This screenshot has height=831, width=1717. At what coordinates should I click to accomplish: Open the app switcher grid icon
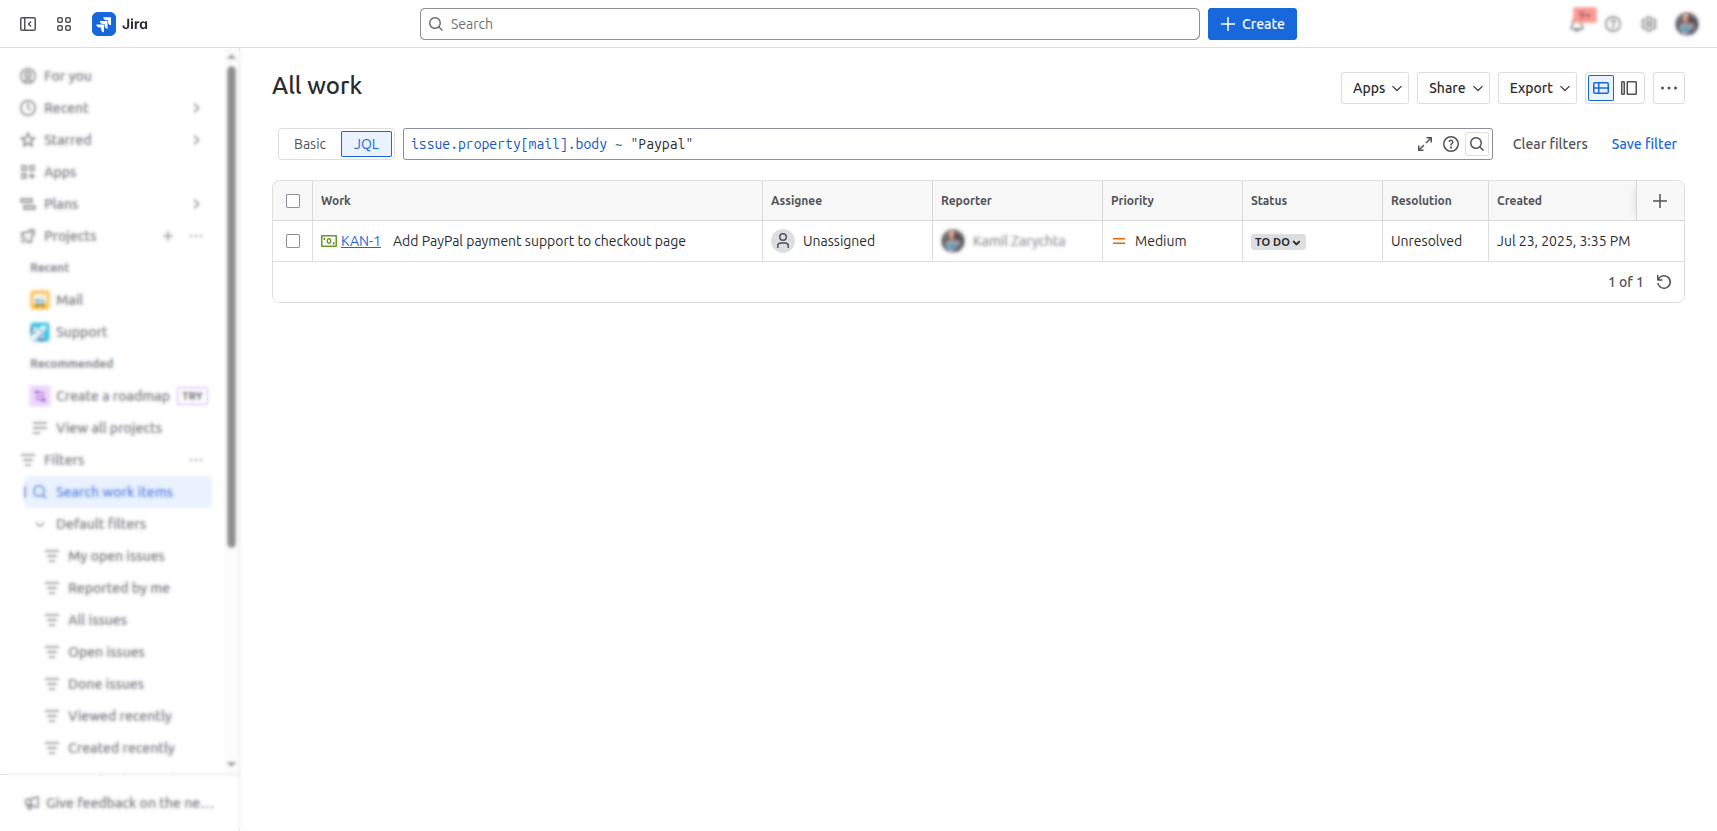[x=64, y=24]
